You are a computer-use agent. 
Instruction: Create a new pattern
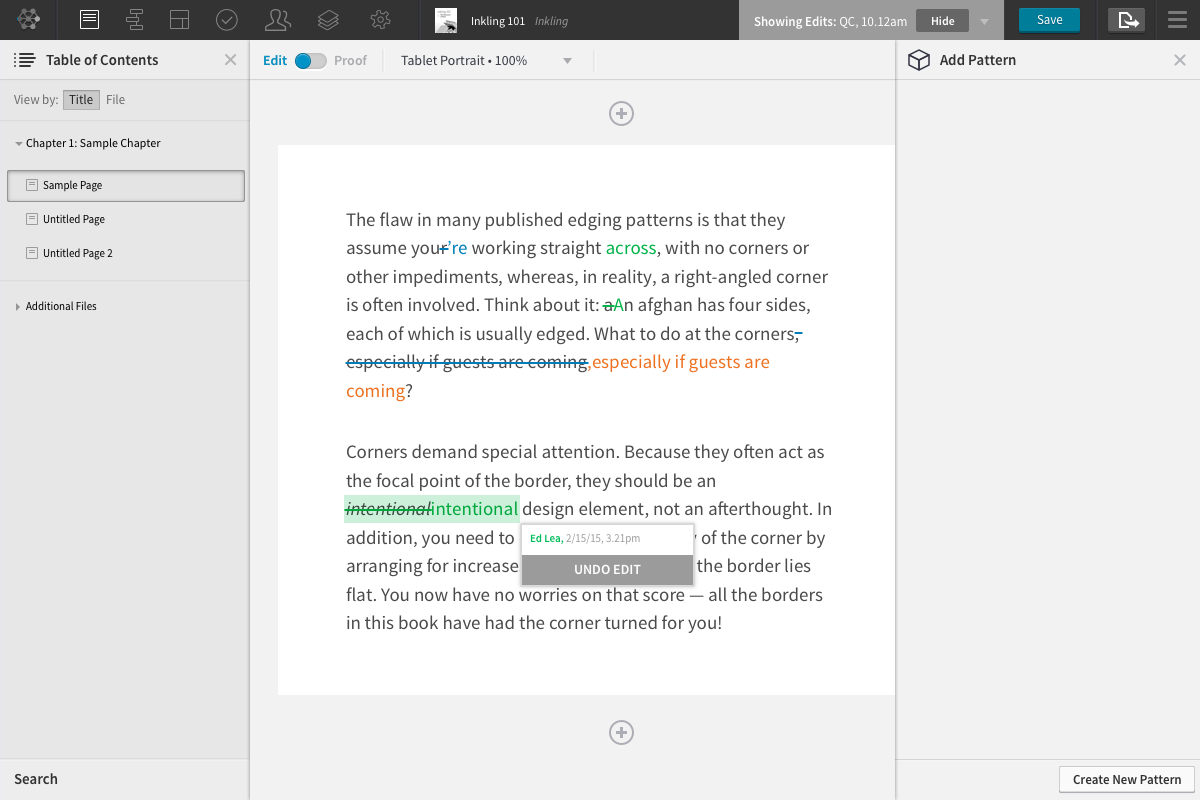point(1127,780)
